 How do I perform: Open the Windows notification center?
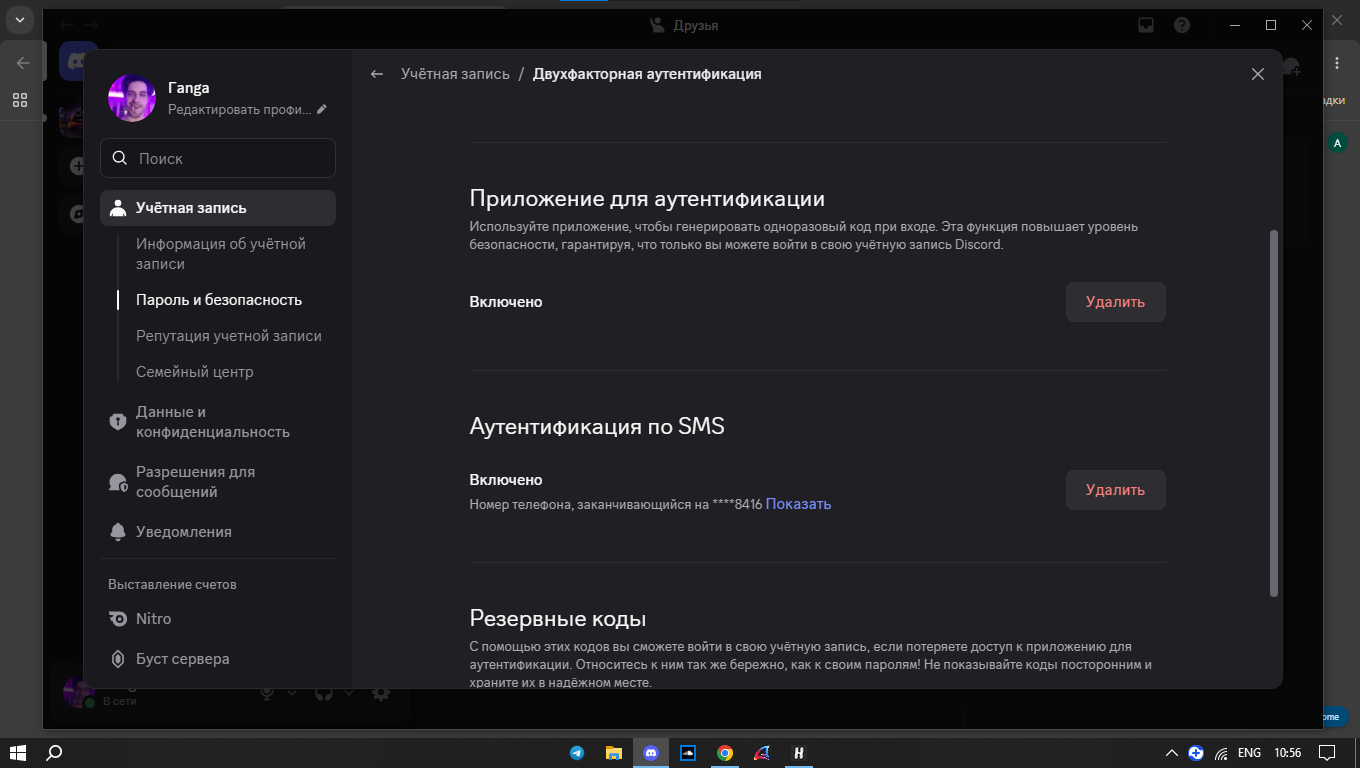1327,753
